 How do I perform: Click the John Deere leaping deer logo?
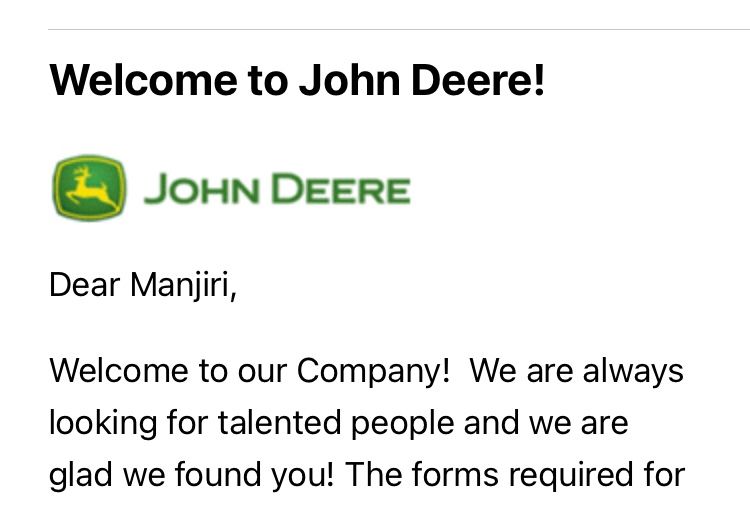pos(89,187)
